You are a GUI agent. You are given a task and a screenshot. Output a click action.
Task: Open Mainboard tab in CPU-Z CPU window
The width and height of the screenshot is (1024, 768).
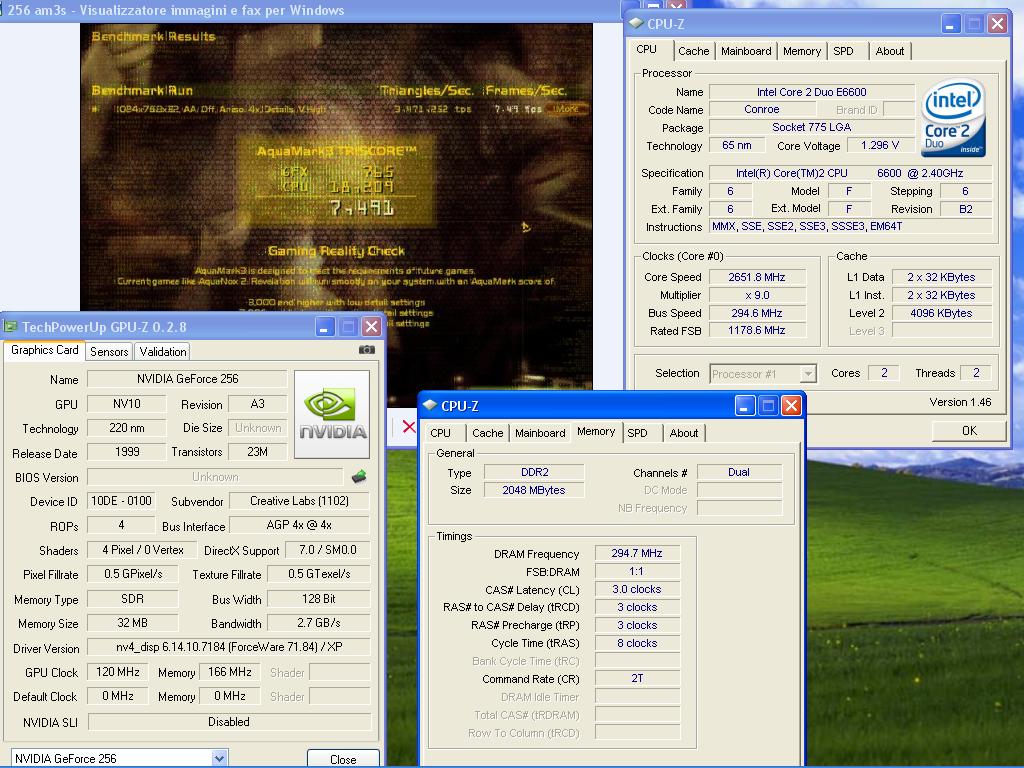(x=746, y=51)
